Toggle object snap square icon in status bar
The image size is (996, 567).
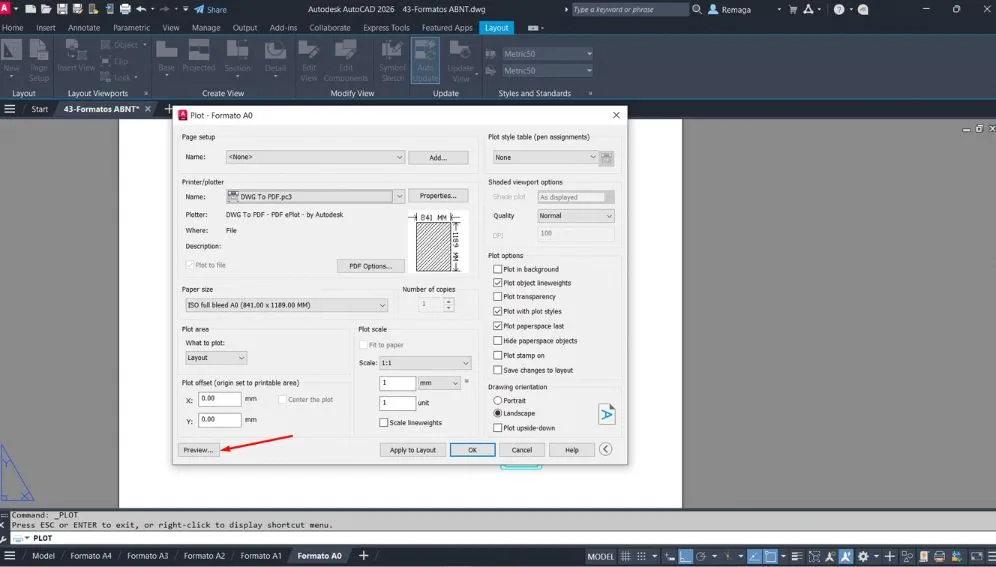click(x=770, y=556)
